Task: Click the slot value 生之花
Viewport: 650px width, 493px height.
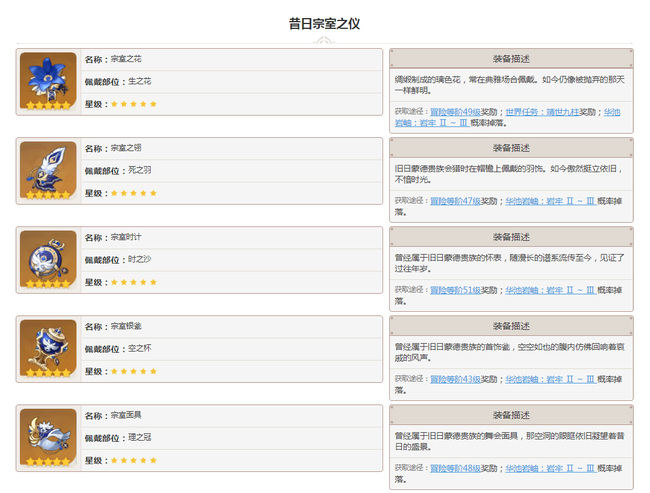Action: pos(140,81)
